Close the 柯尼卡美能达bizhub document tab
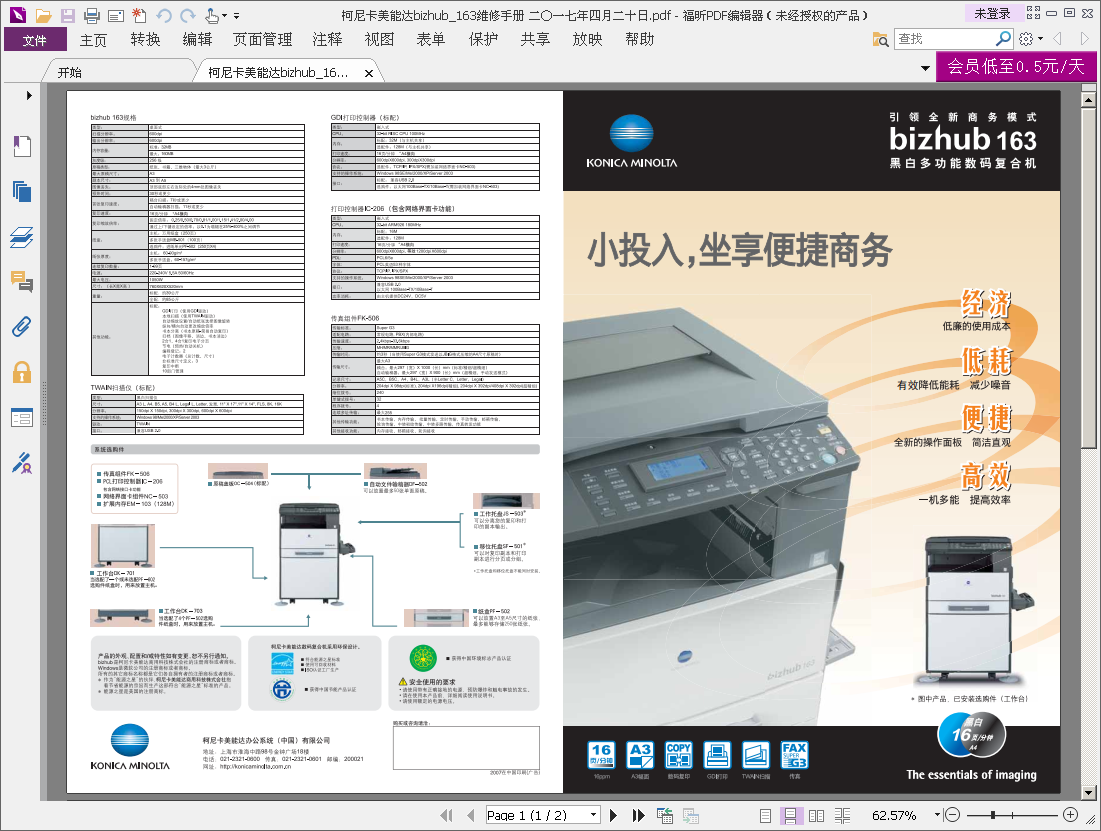 (x=369, y=73)
